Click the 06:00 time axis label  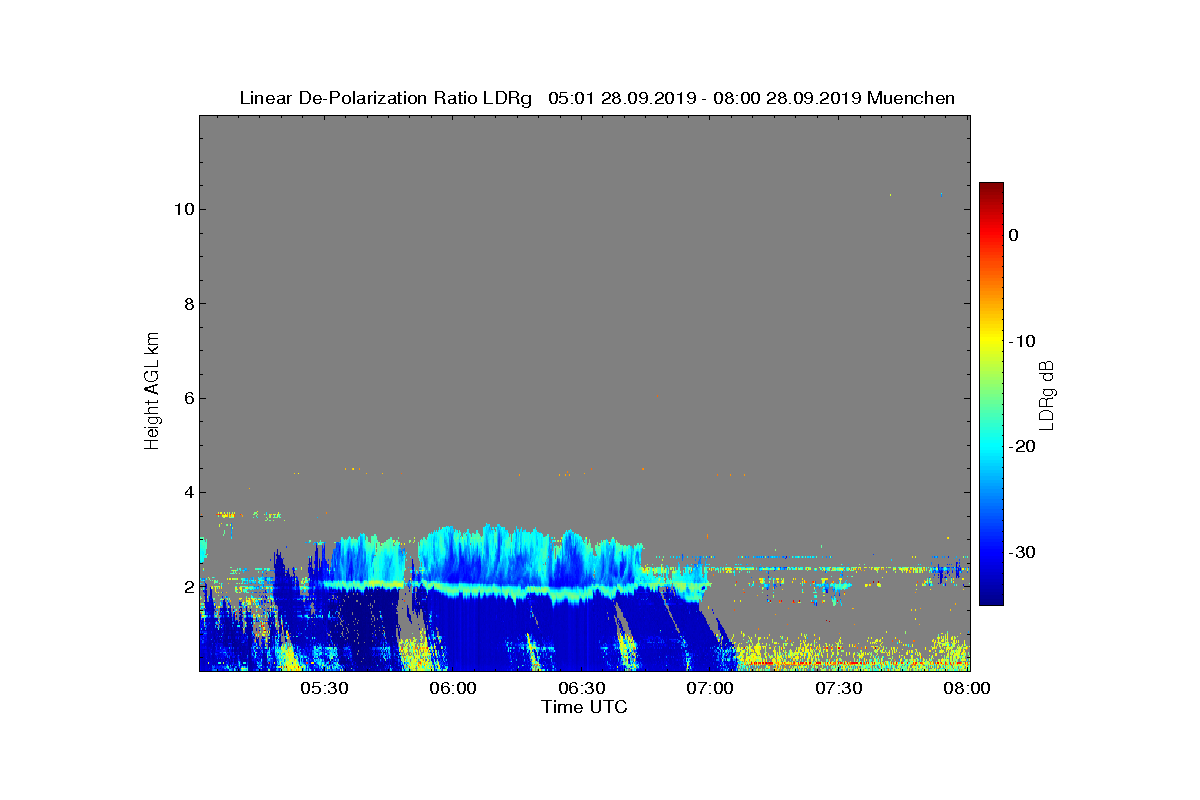[x=453, y=689]
